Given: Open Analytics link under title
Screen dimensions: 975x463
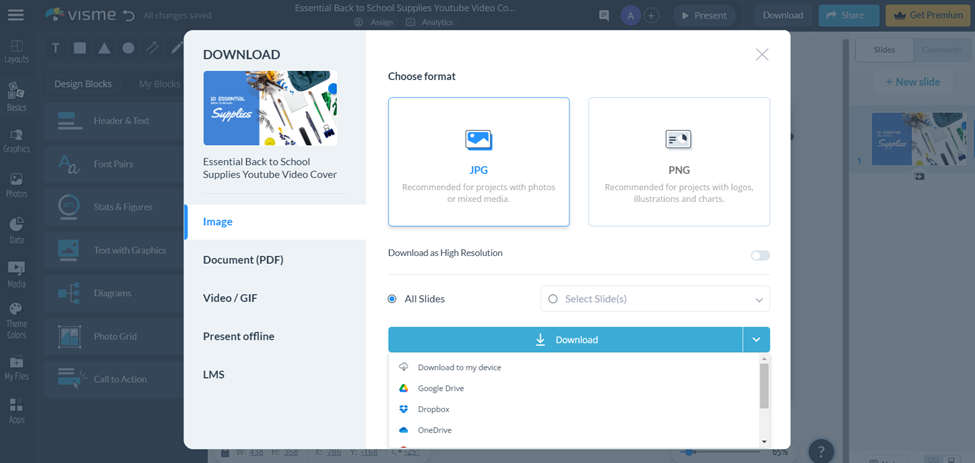Looking at the screenshot, I should [x=430, y=22].
